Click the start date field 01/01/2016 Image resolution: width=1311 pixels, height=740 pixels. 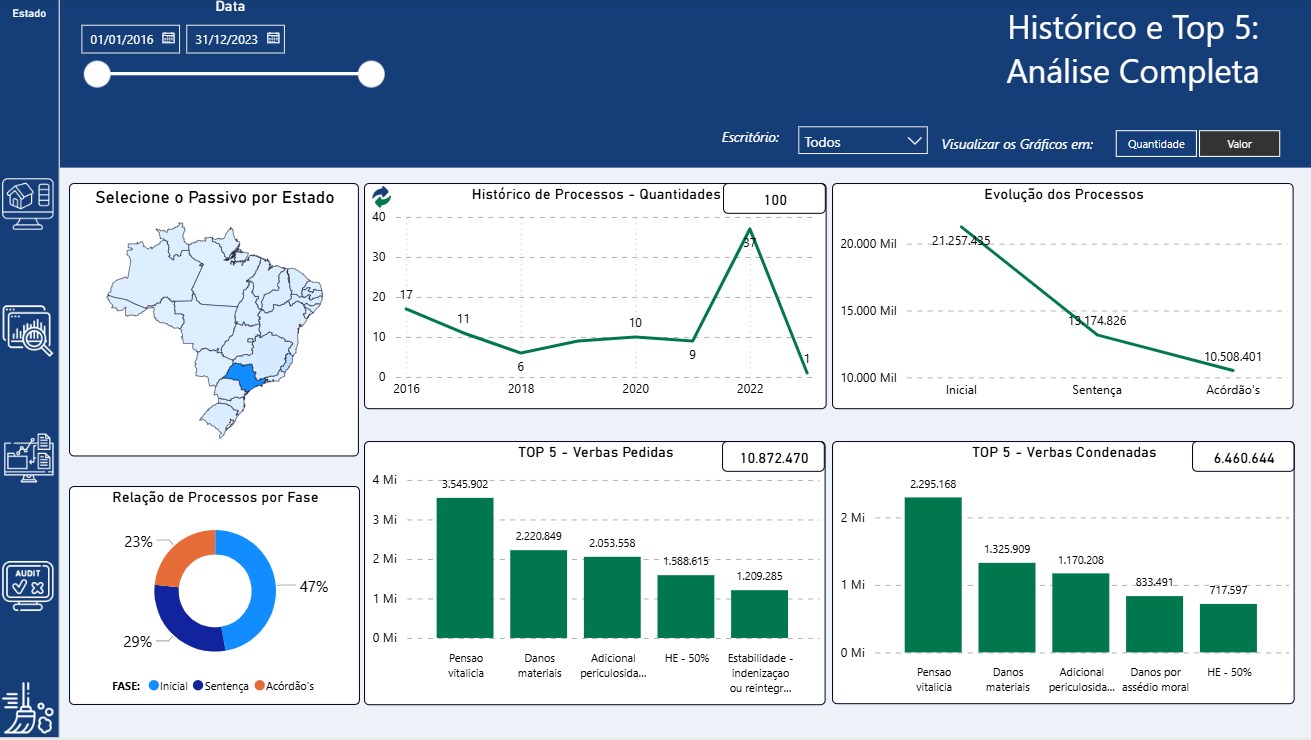(122, 40)
